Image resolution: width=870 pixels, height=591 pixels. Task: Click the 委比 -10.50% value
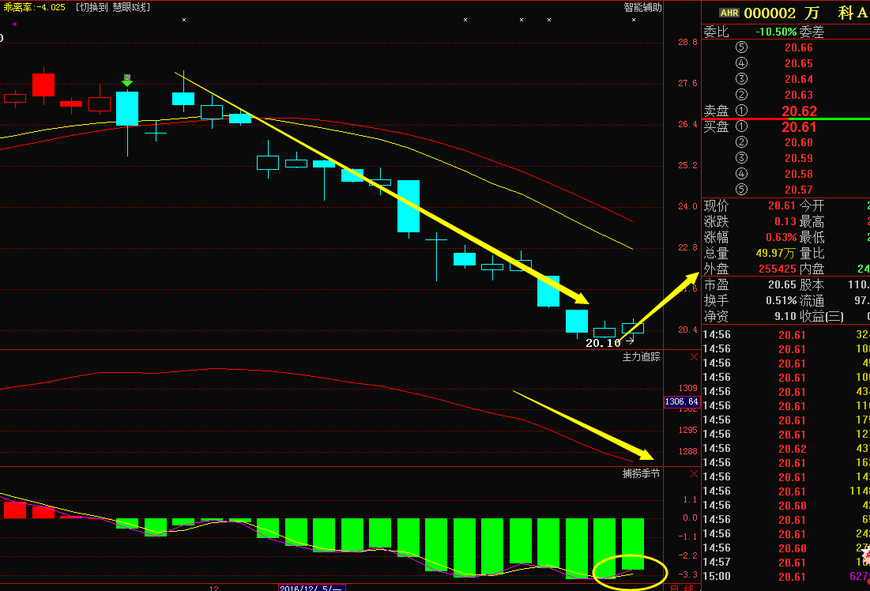[776, 32]
